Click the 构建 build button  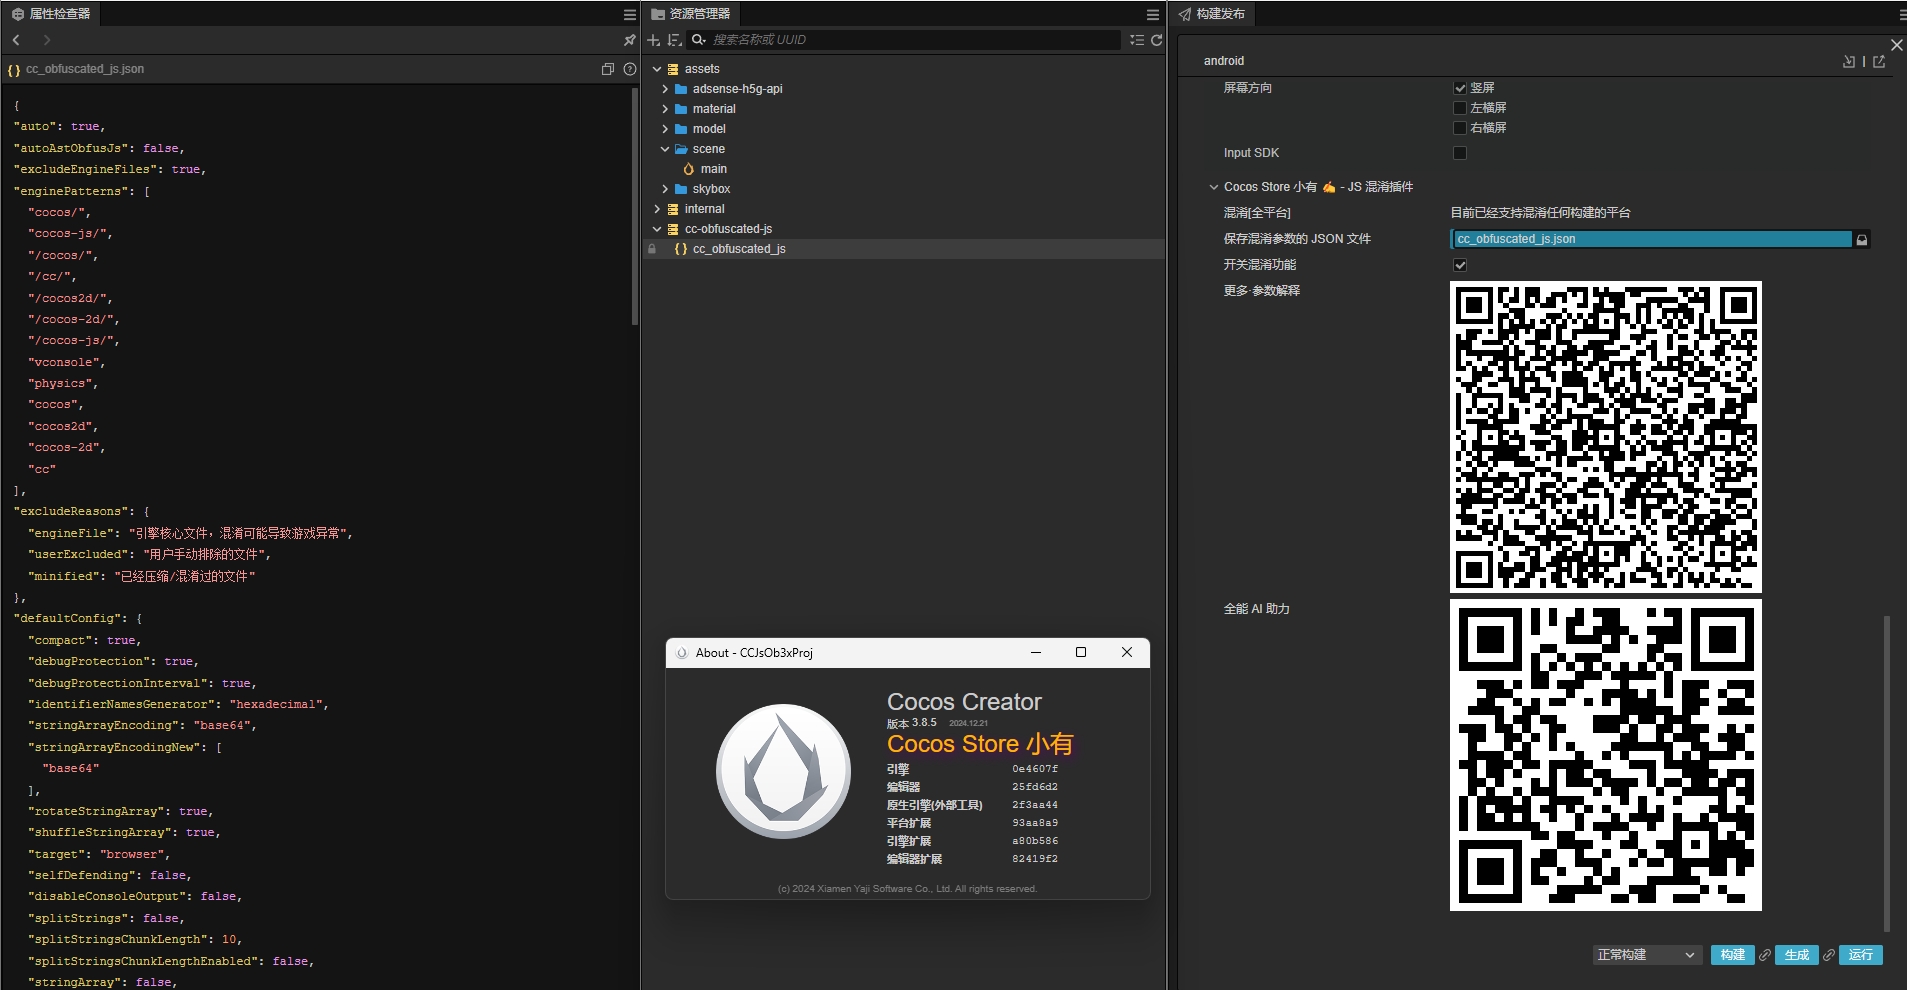(1733, 955)
